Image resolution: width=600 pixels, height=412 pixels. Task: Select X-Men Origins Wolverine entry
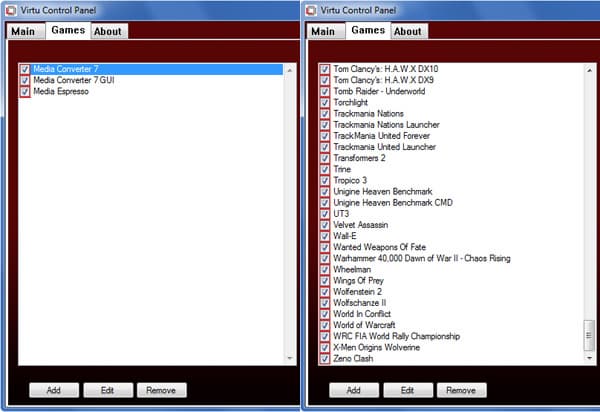[377, 347]
